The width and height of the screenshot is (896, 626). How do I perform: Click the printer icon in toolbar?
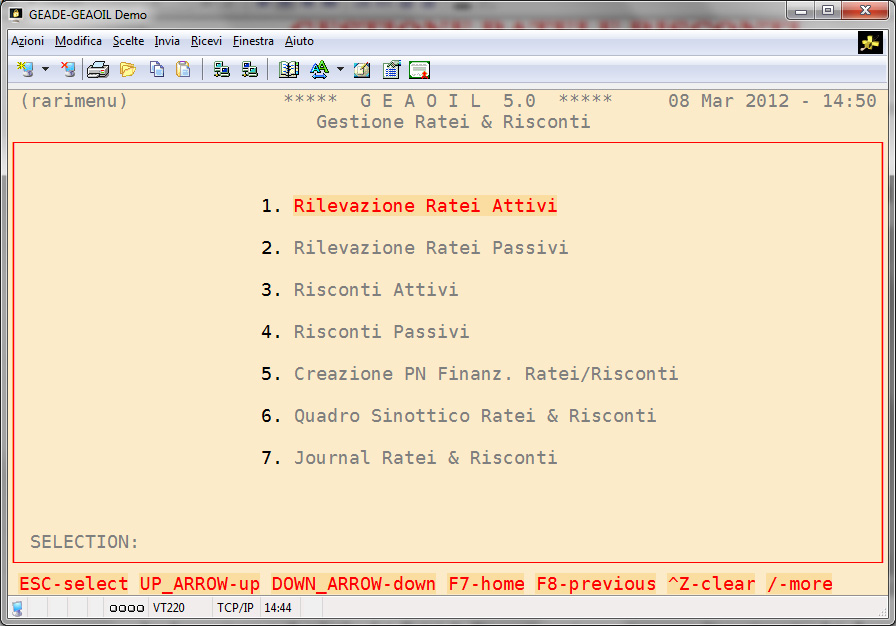click(98, 69)
